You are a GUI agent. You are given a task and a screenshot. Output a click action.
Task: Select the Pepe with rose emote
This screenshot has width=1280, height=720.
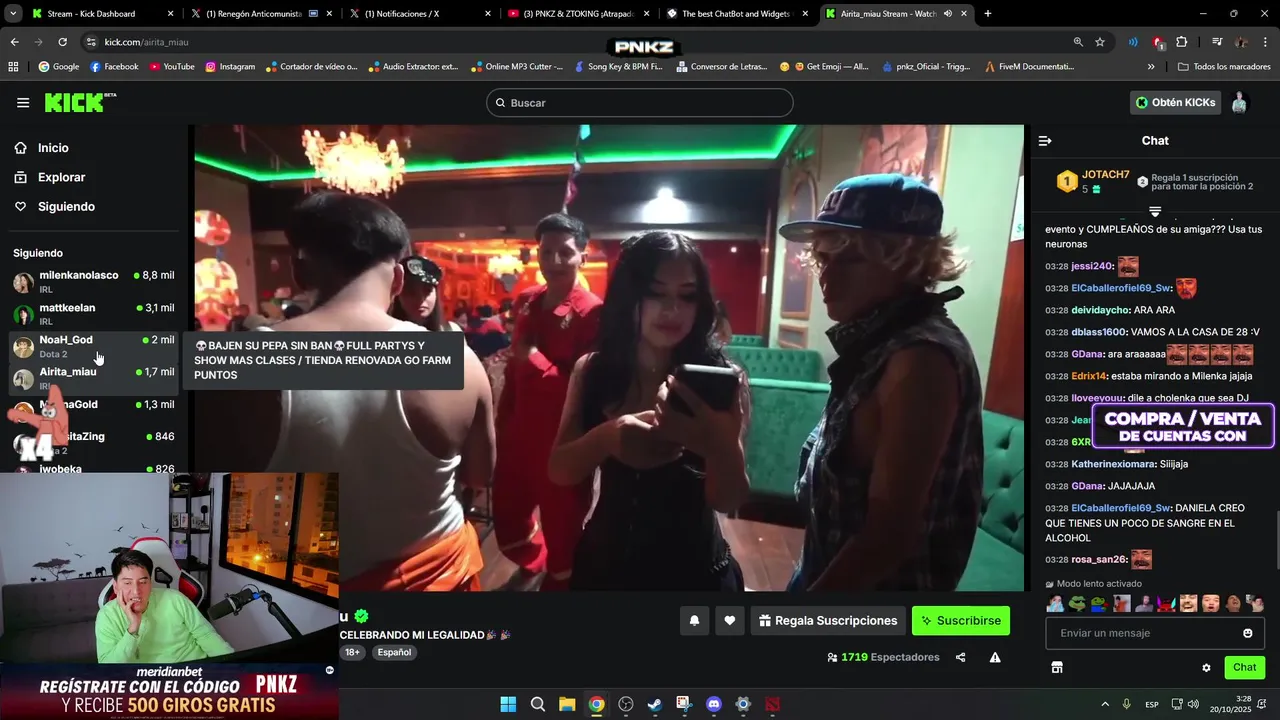point(1099,603)
